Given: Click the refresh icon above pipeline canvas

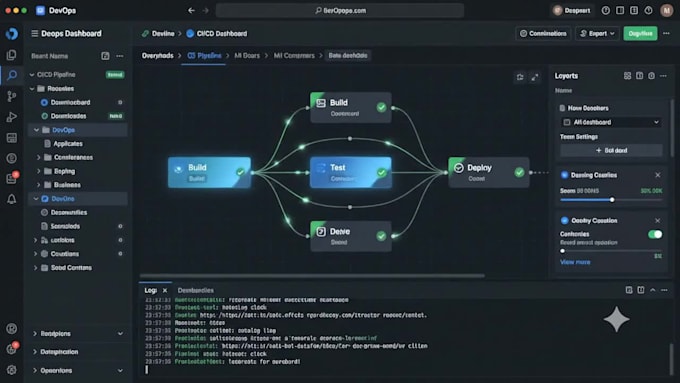Looking at the screenshot, I should pos(520,77).
